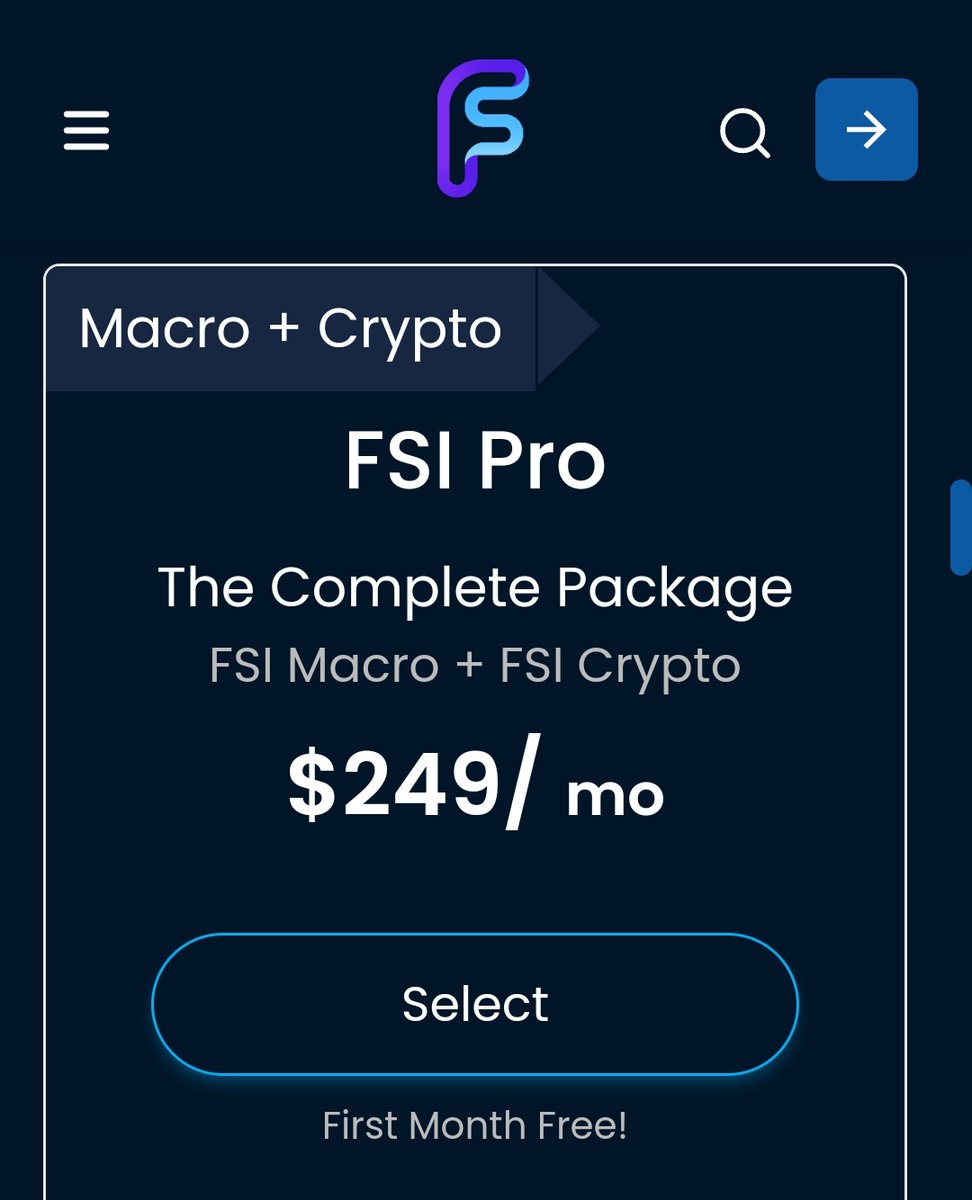Click the Macro + Crypto plan tag

(x=290, y=328)
